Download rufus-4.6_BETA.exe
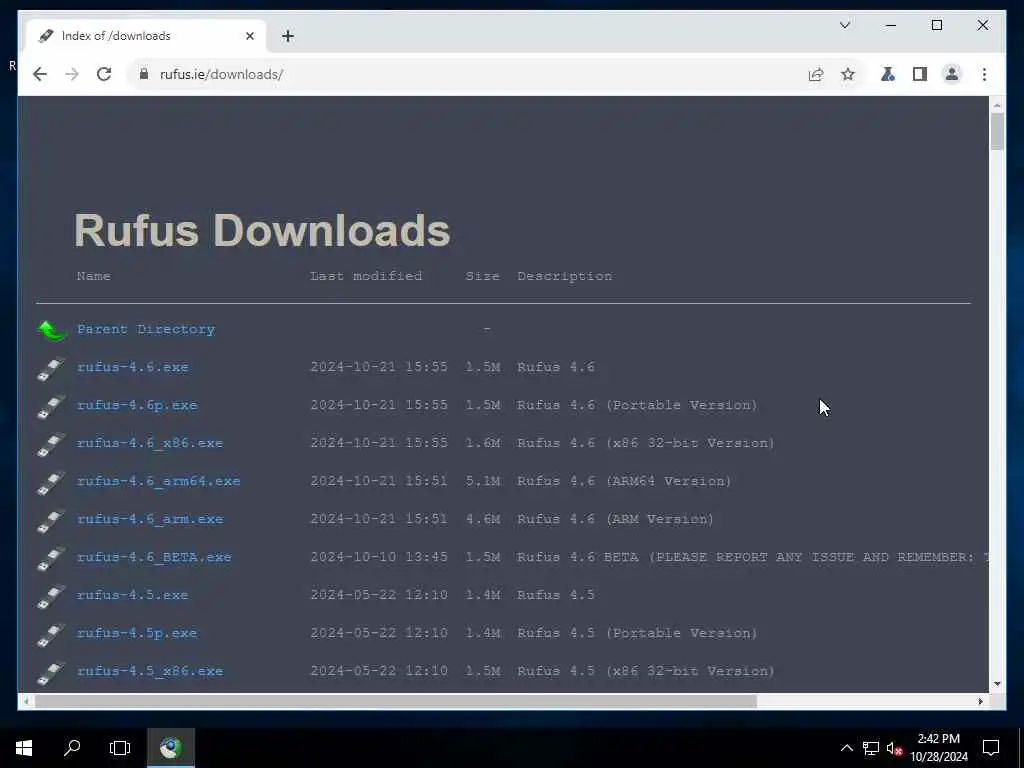 [154, 557]
